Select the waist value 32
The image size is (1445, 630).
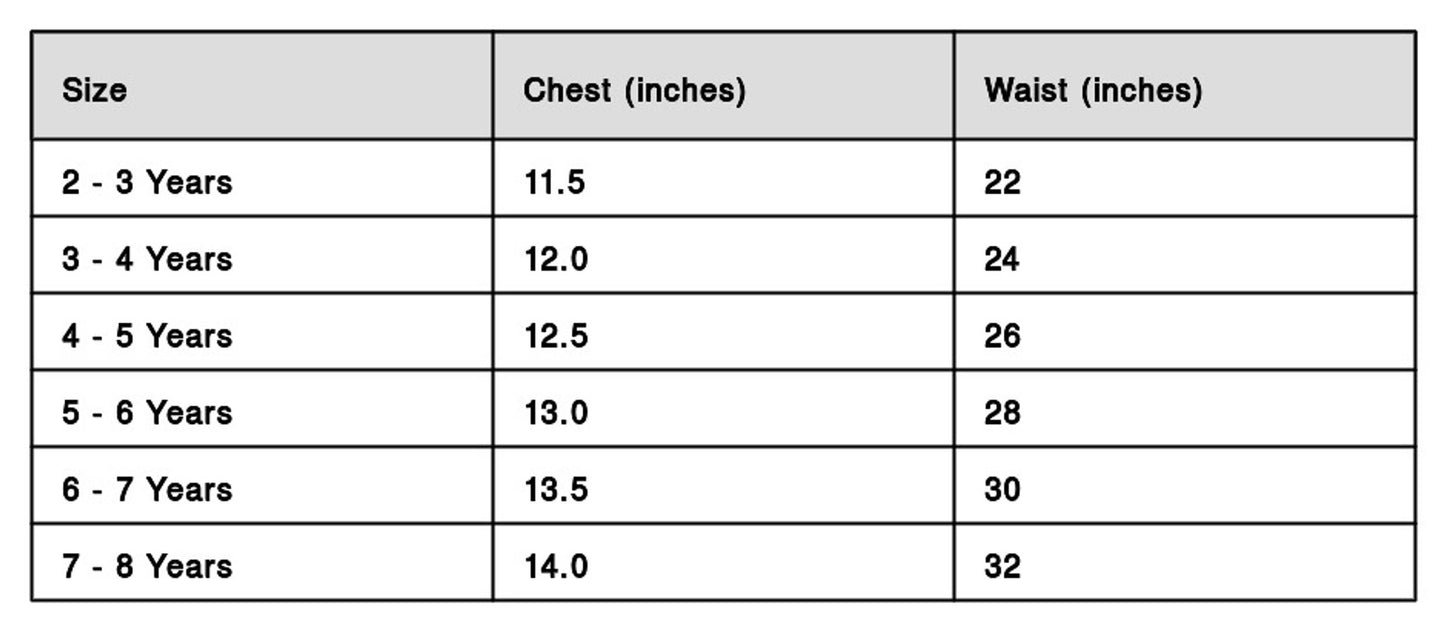point(1002,566)
